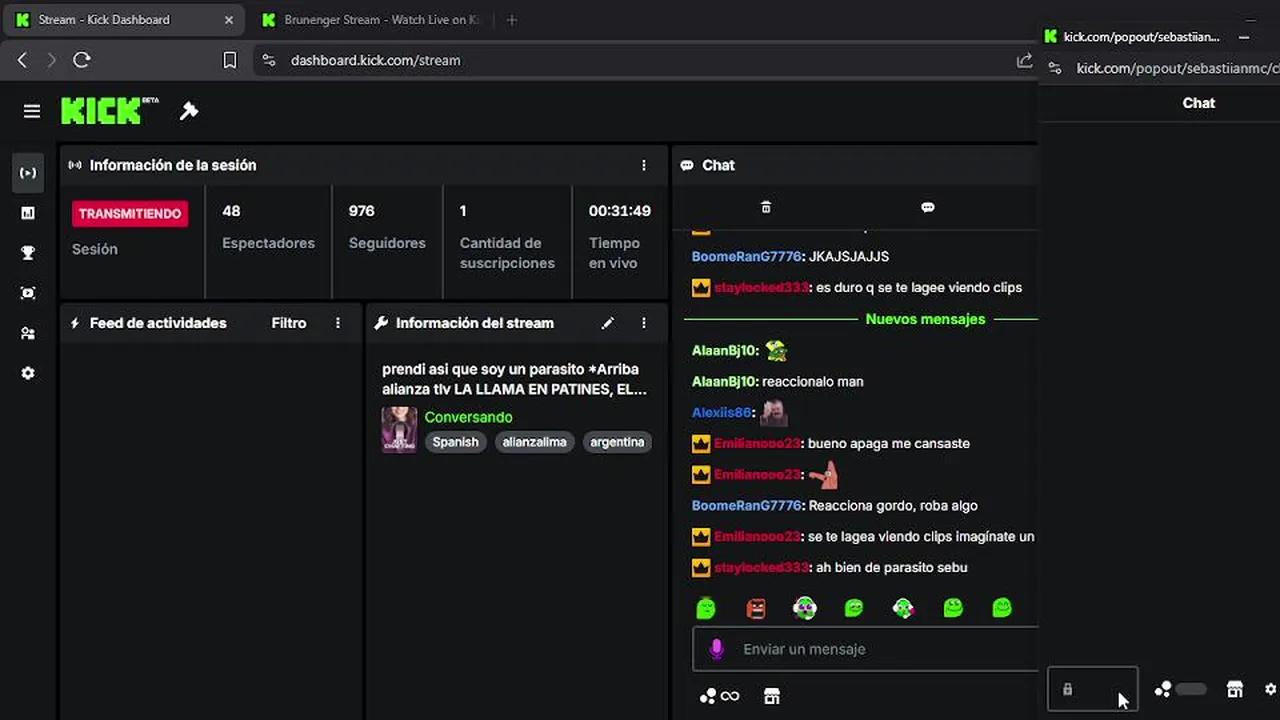
Task: Insert the first green blob emote
Action: [x=706, y=607]
